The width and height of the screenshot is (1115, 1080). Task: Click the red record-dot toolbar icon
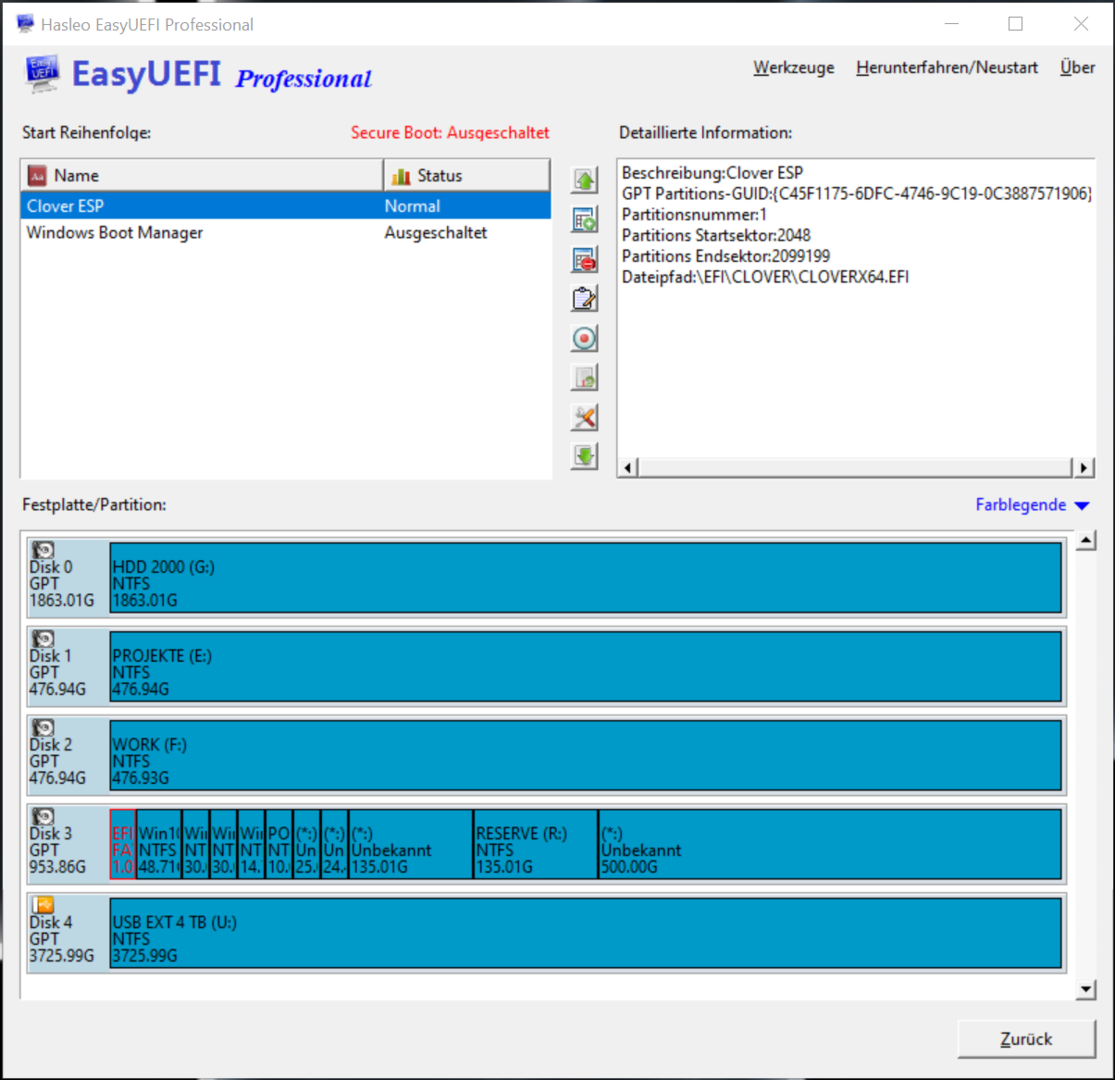584,338
